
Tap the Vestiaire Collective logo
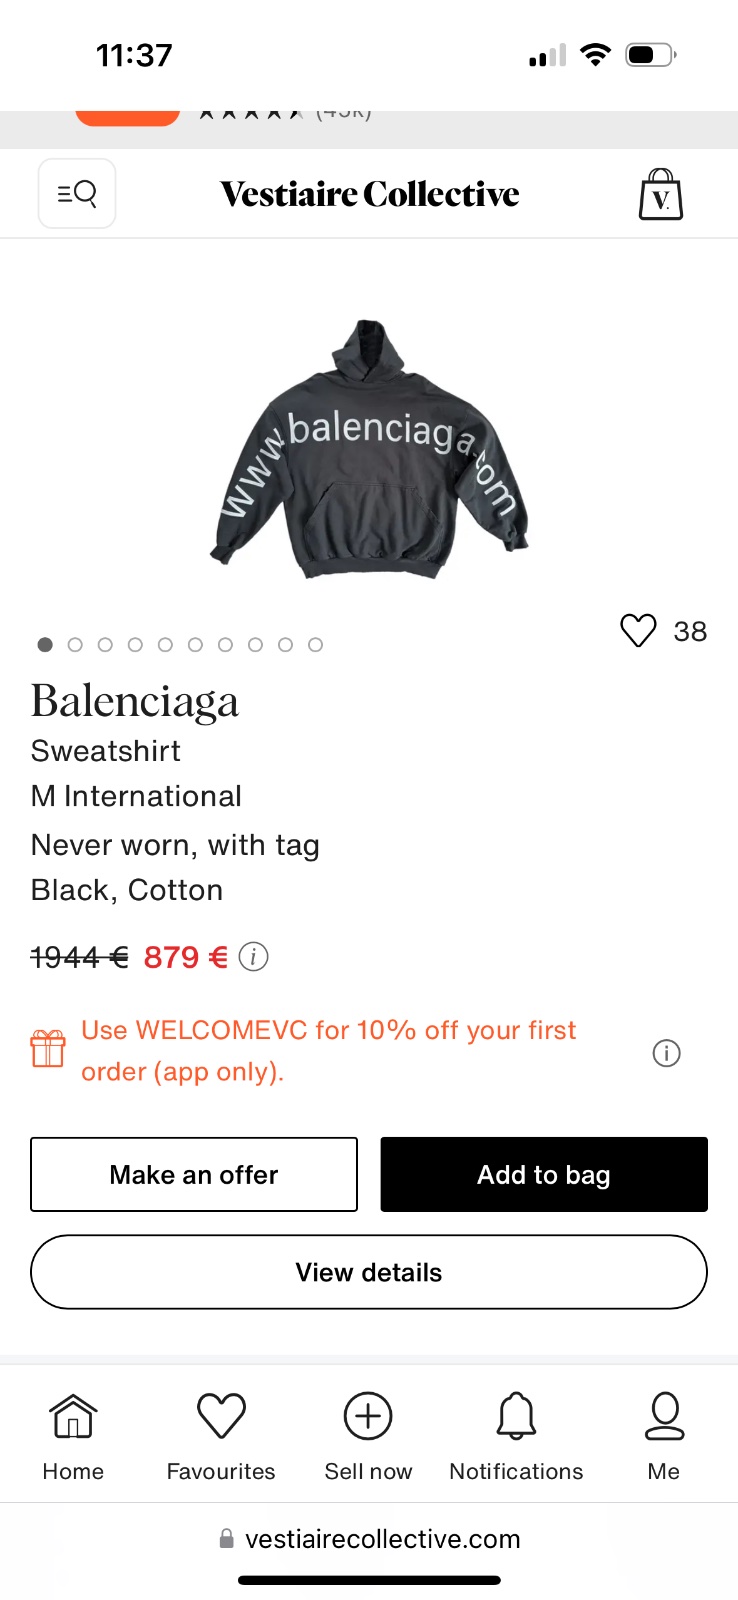pos(369,194)
